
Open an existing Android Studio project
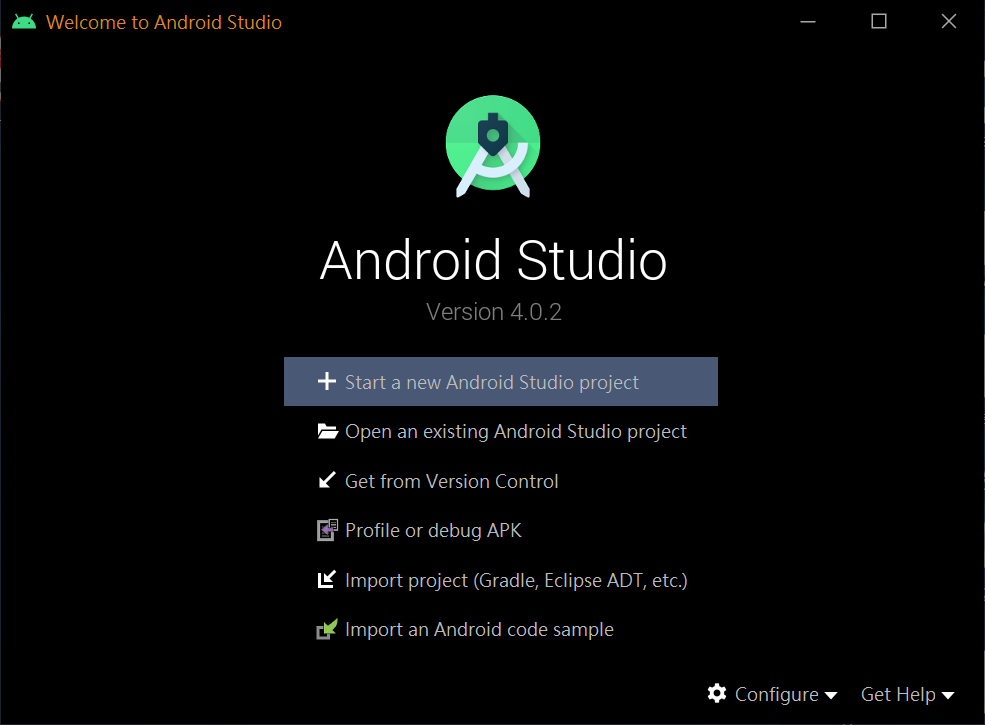pyautogui.click(x=501, y=431)
